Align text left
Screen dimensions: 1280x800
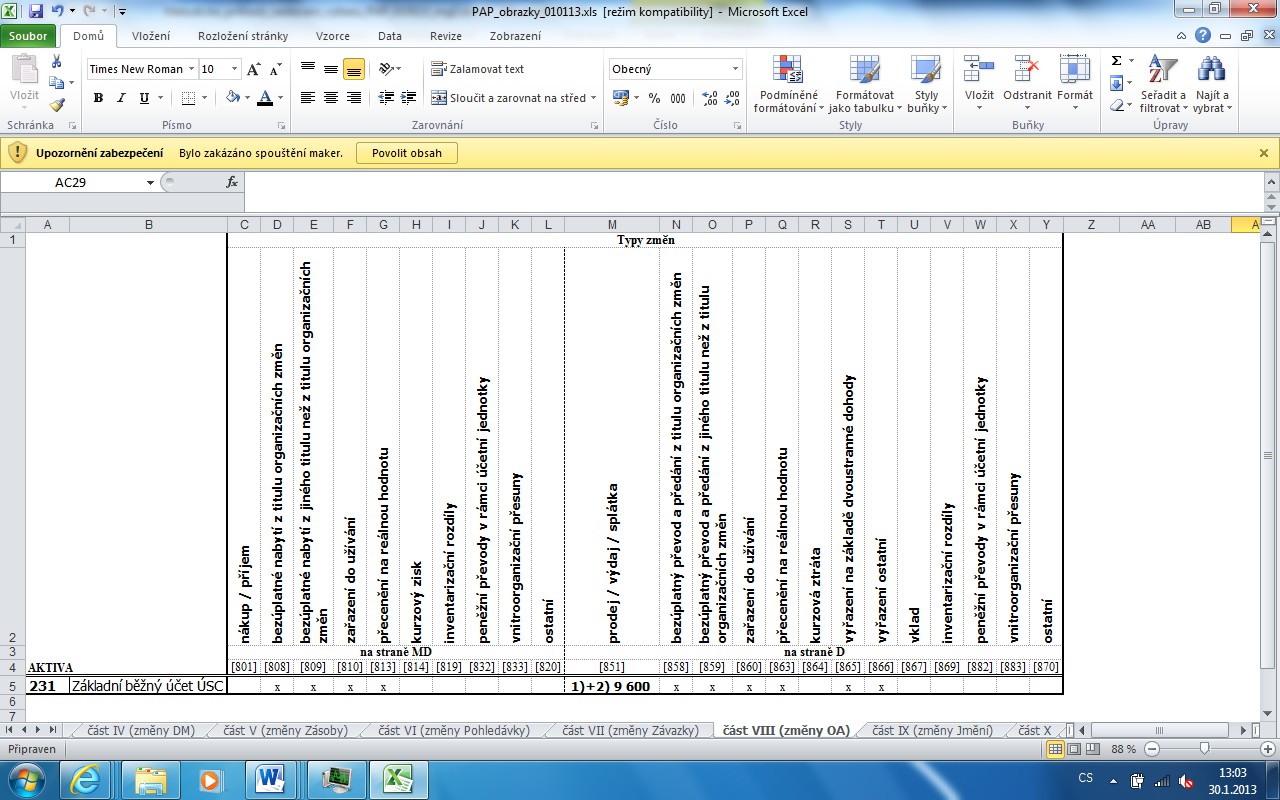[x=307, y=98]
